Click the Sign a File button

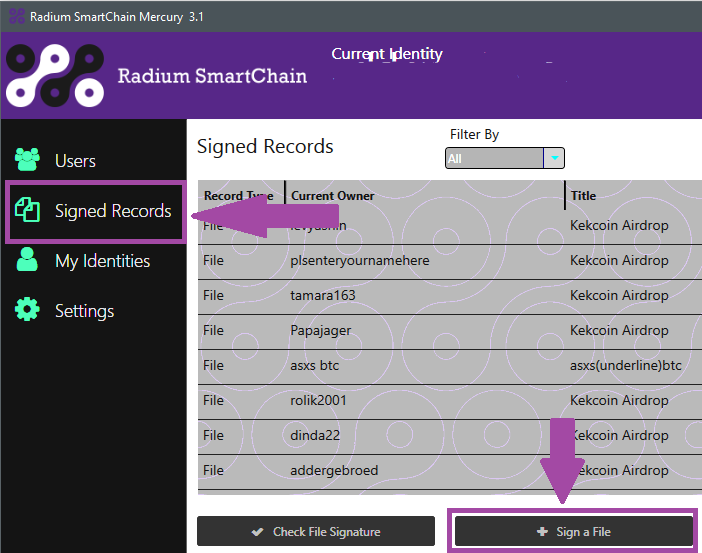[x=574, y=532]
